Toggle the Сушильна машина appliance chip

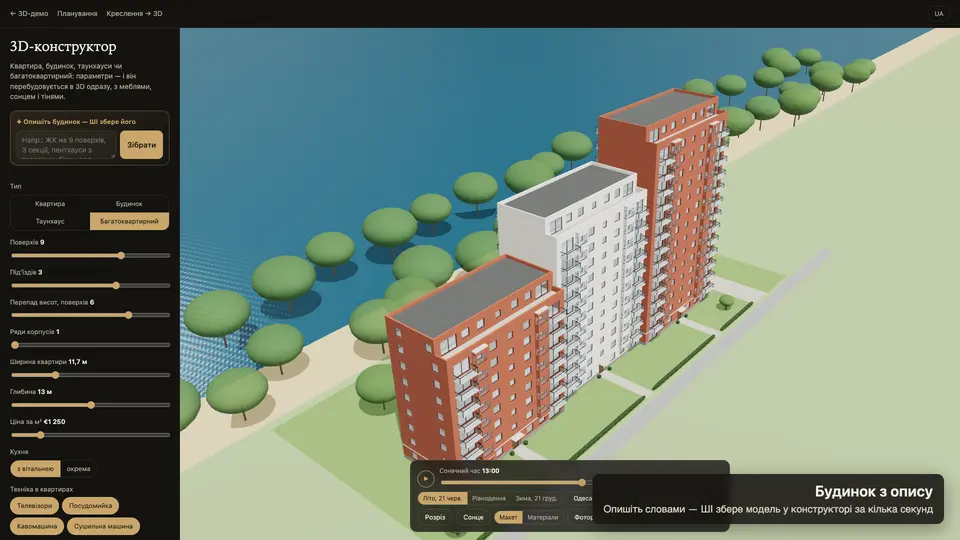(x=103, y=526)
